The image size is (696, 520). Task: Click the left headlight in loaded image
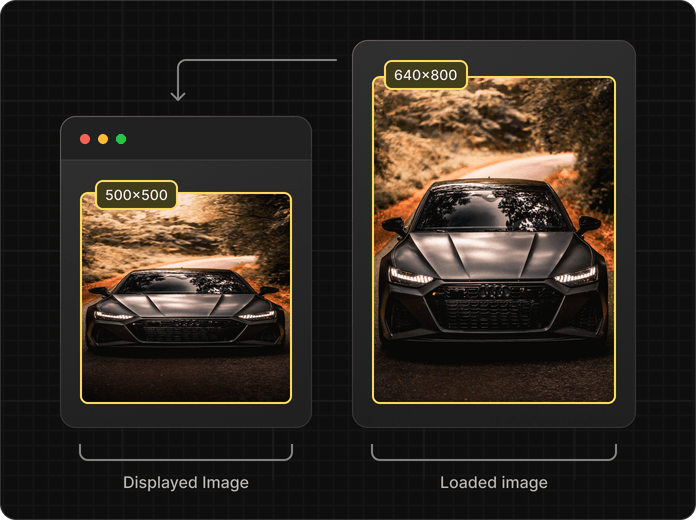point(410,276)
